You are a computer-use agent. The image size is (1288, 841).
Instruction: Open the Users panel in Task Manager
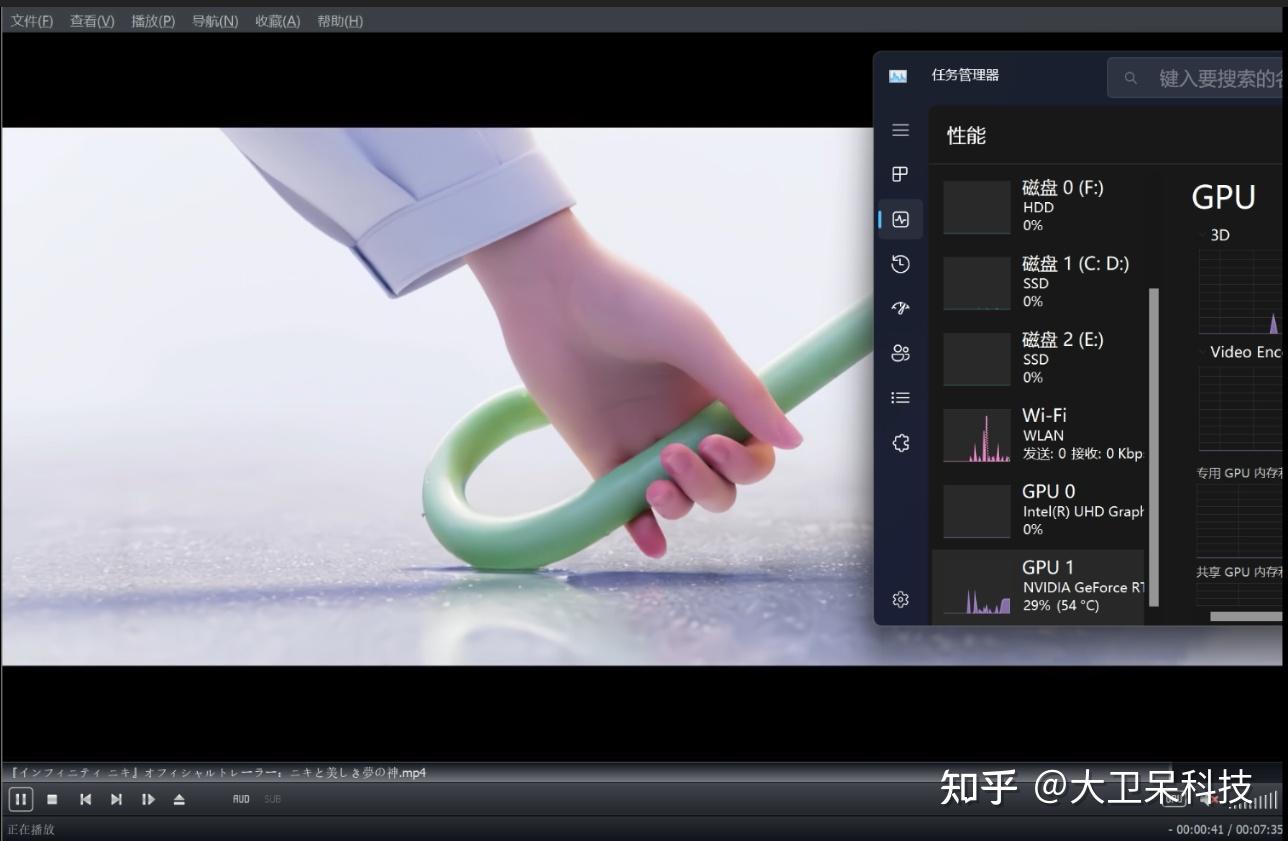pyautogui.click(x=899, y=353)
